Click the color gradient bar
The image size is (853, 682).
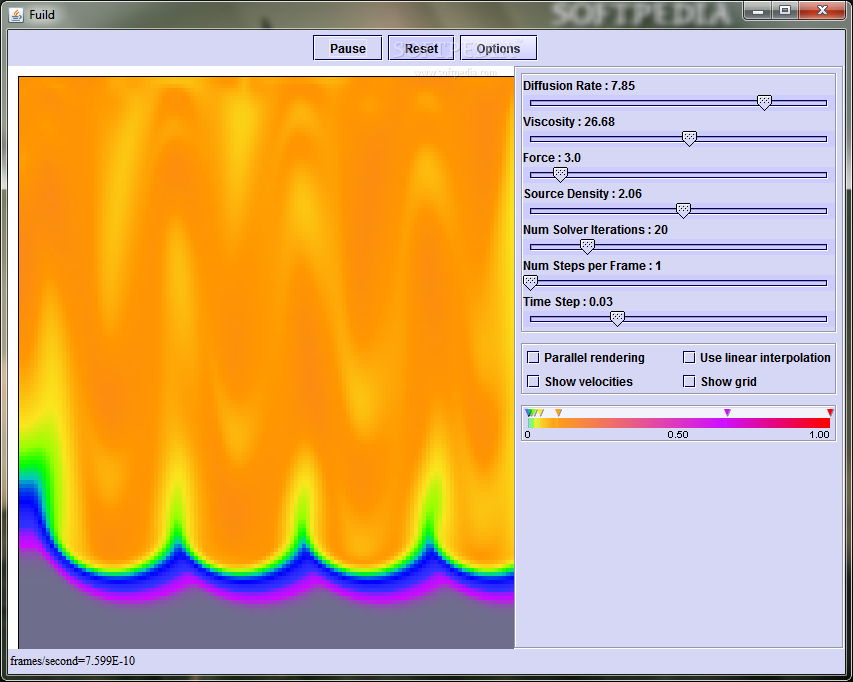pos(679,423)
